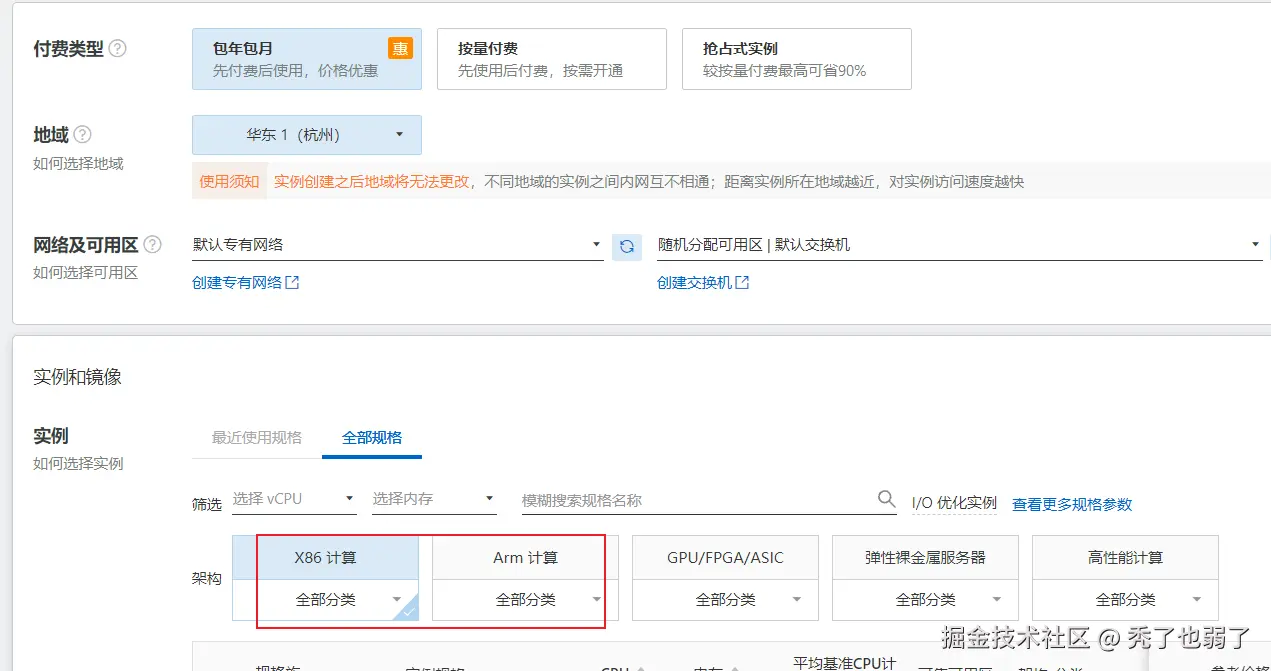Select the 按量付费 payment option

[551, 58]
